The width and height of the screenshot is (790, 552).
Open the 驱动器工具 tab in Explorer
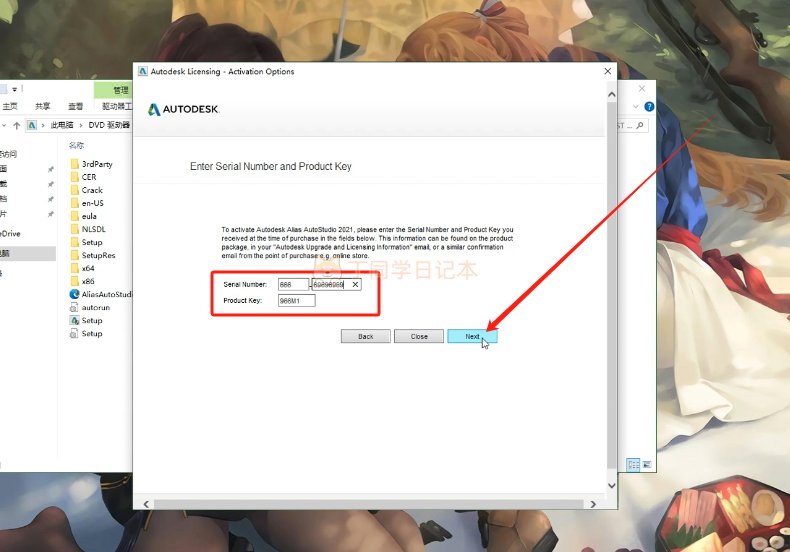click(x=117, y=106)
